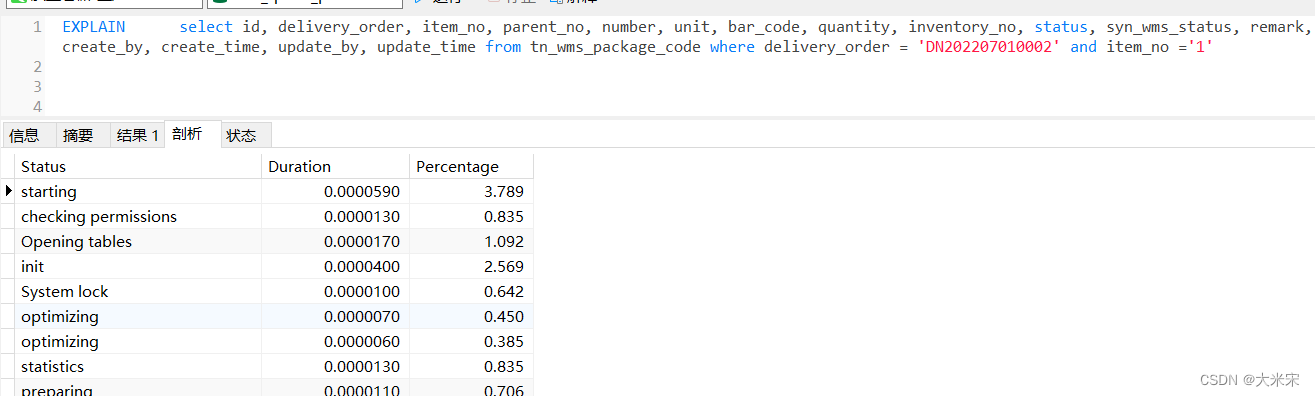This screenshot has height=396, width=1315.
Task: Click the string 'DN202207010002' in the query
Action: 989,47
